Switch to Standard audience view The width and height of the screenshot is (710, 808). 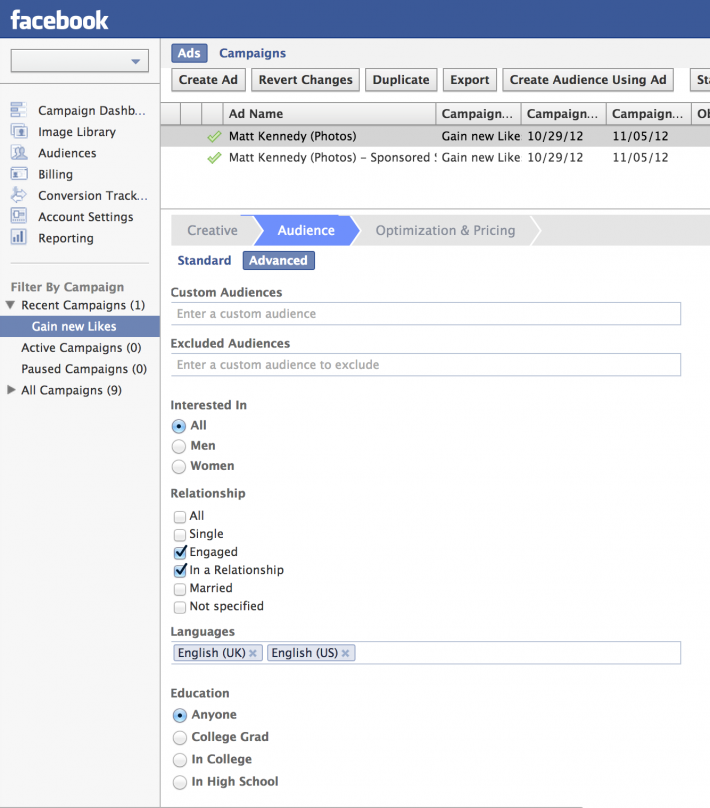coord(204,260)
